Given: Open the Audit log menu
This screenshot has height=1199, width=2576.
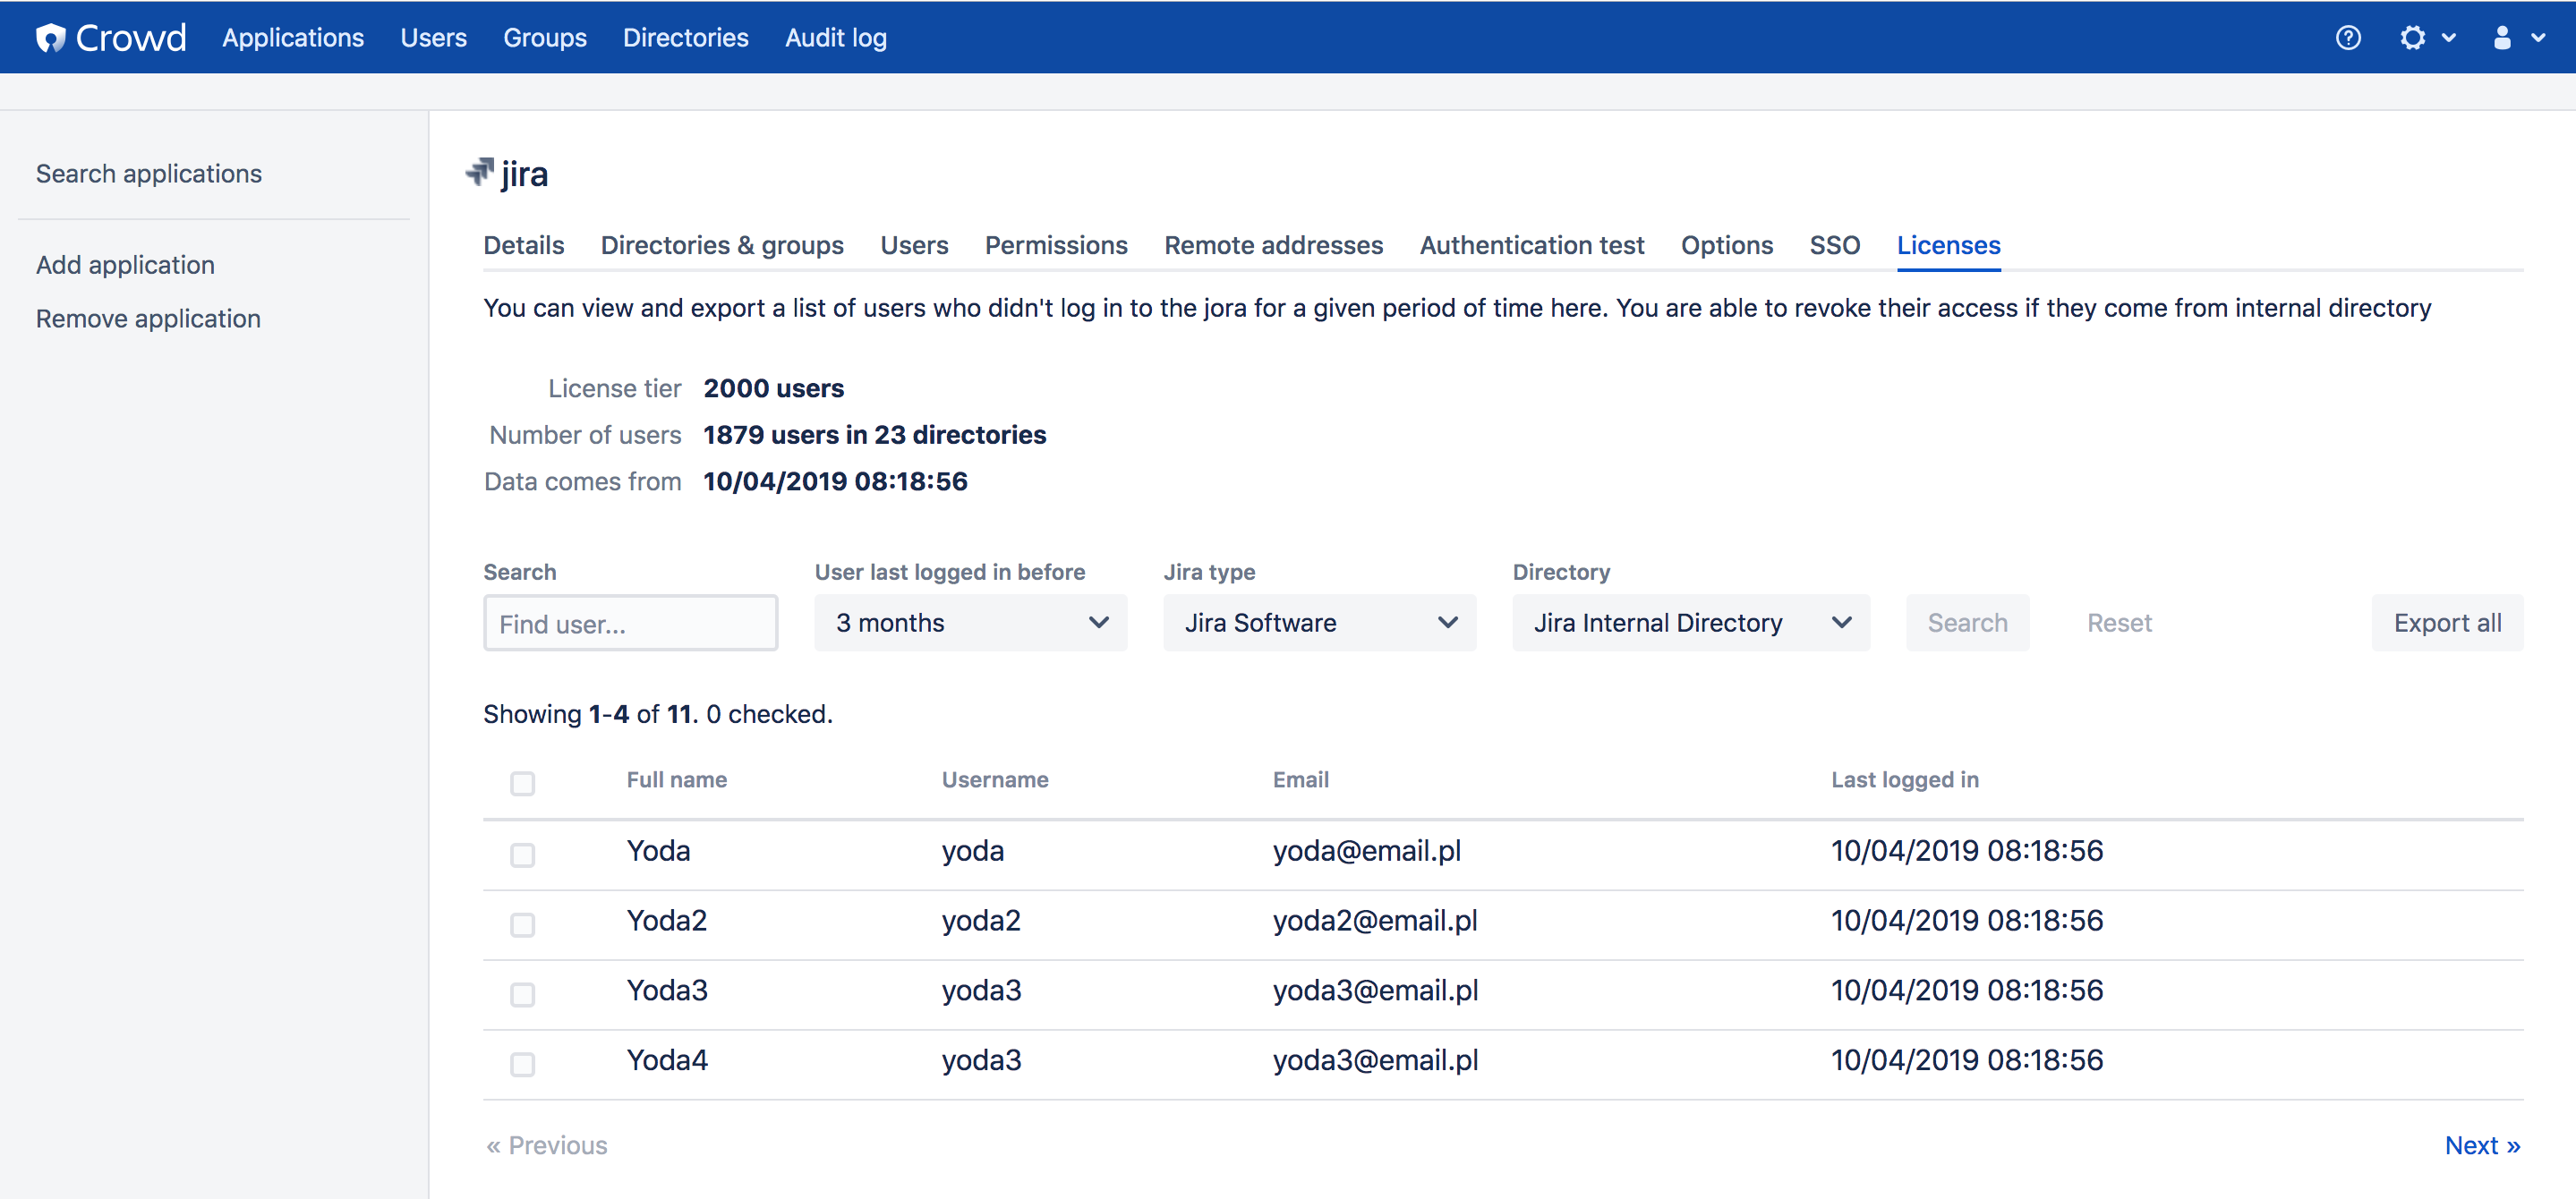Looking at the screenshot, I should (835, 37).
